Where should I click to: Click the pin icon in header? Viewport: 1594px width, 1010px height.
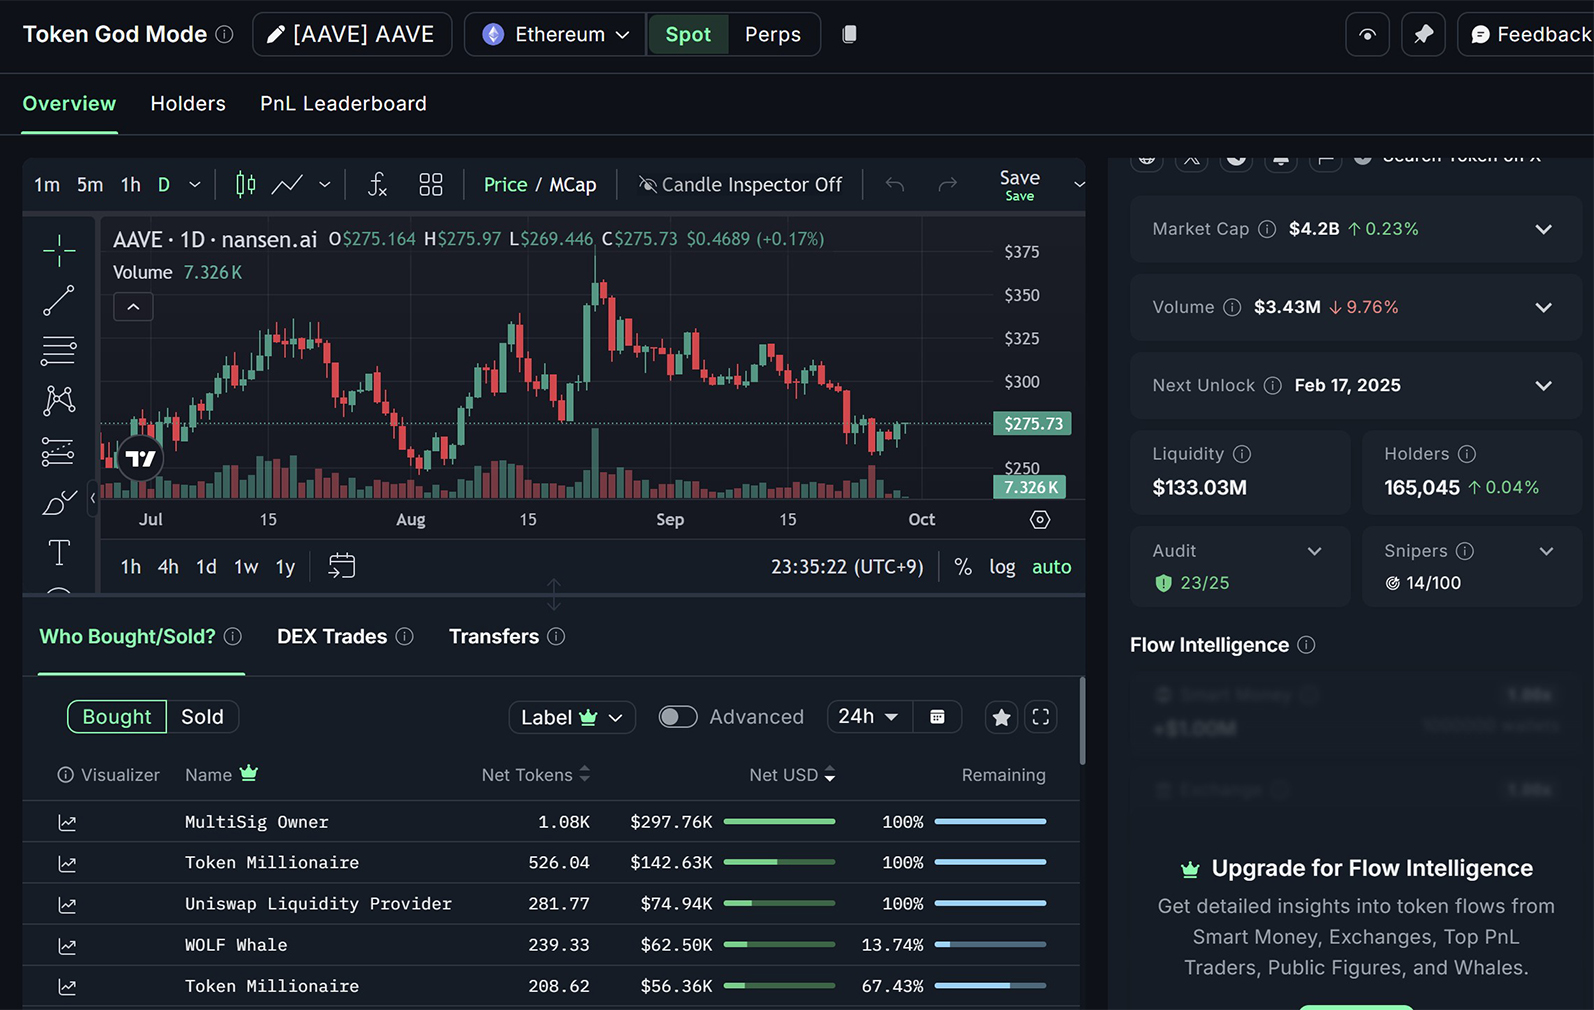pyautogui.click(x=1423, y=34)
